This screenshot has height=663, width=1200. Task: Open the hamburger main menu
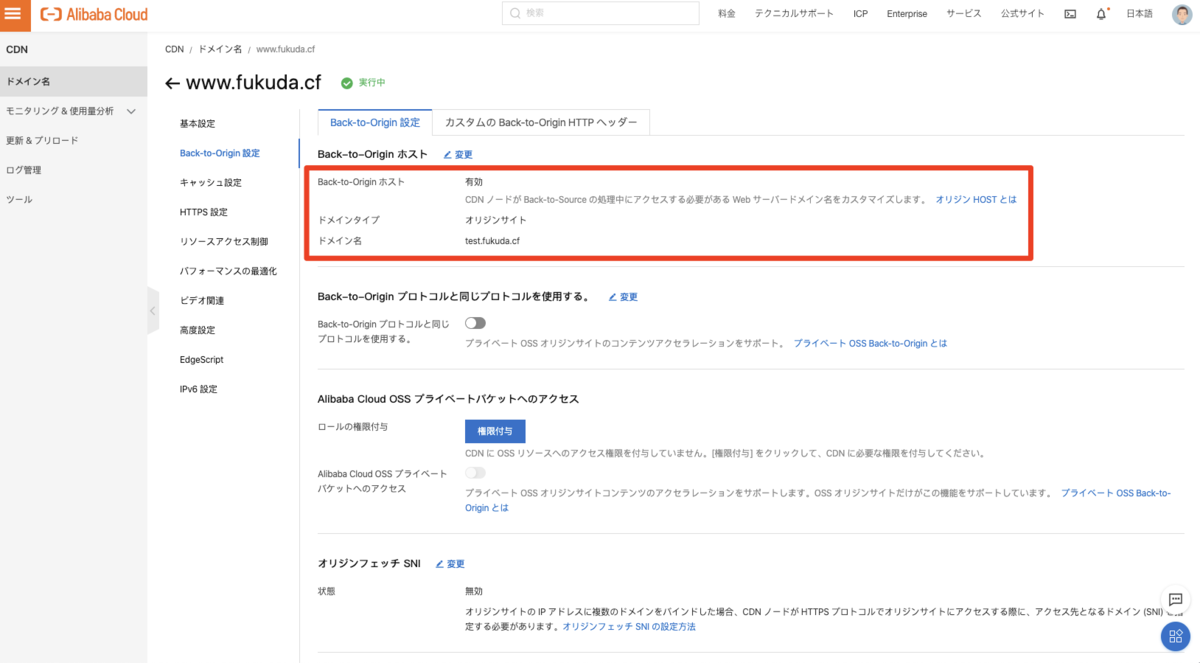click(14, 14)
